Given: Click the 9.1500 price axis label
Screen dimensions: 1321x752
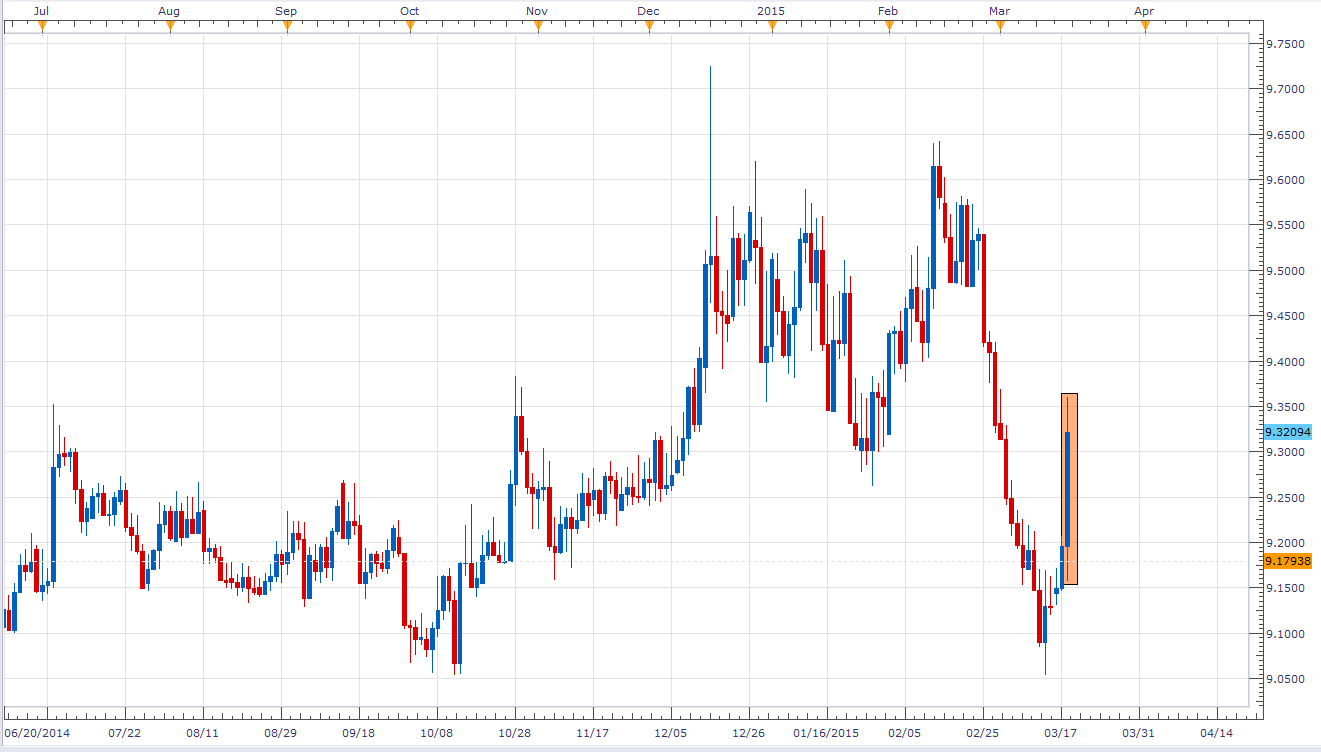Looking at the screenshot, I should click(1284, 588).
